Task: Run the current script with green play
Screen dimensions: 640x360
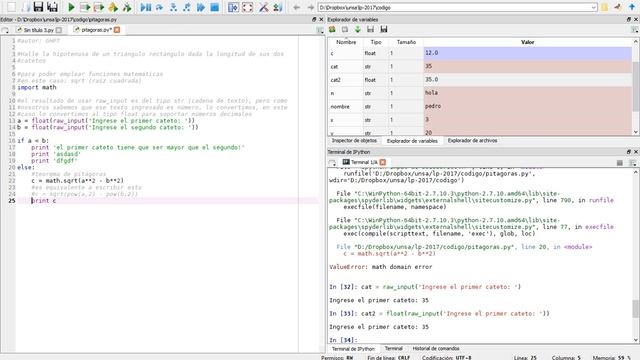Action: 71,7
